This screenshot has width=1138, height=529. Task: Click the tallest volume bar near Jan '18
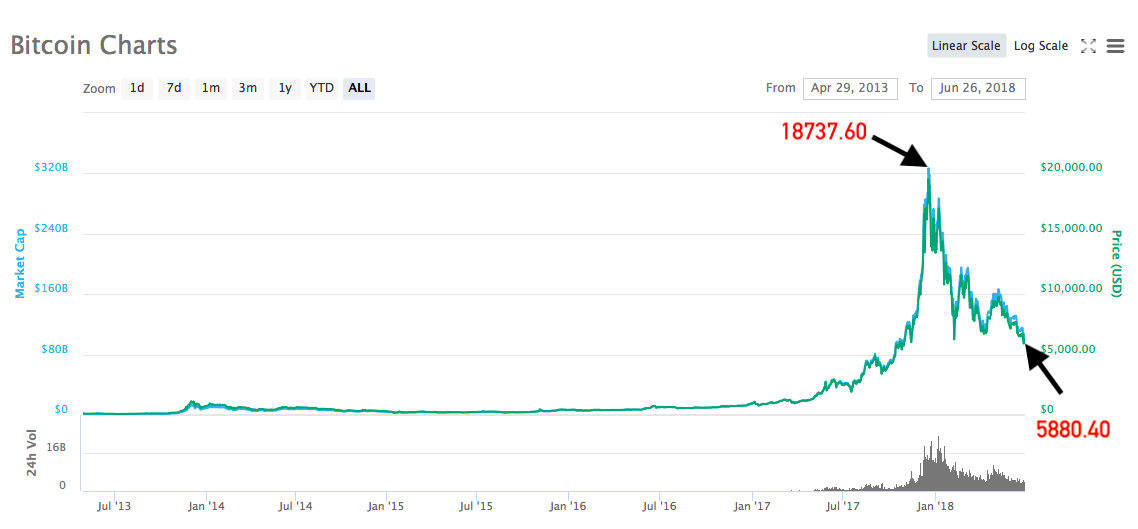(938, 463)
